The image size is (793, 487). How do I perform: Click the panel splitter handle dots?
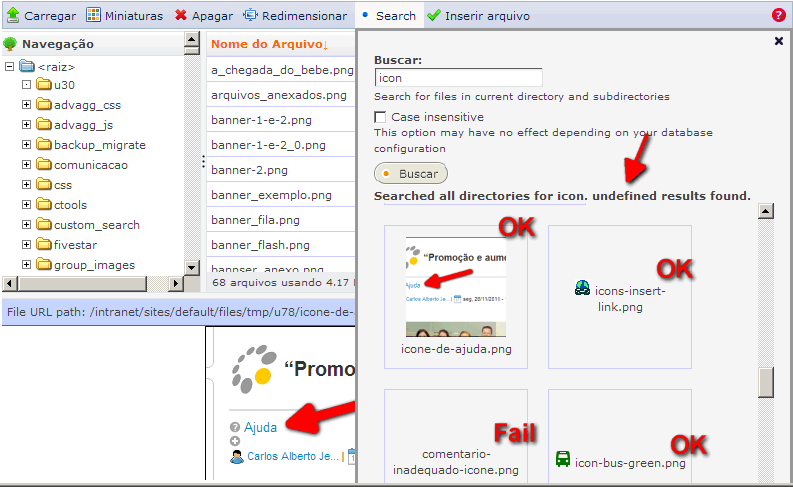pos(203,161)
